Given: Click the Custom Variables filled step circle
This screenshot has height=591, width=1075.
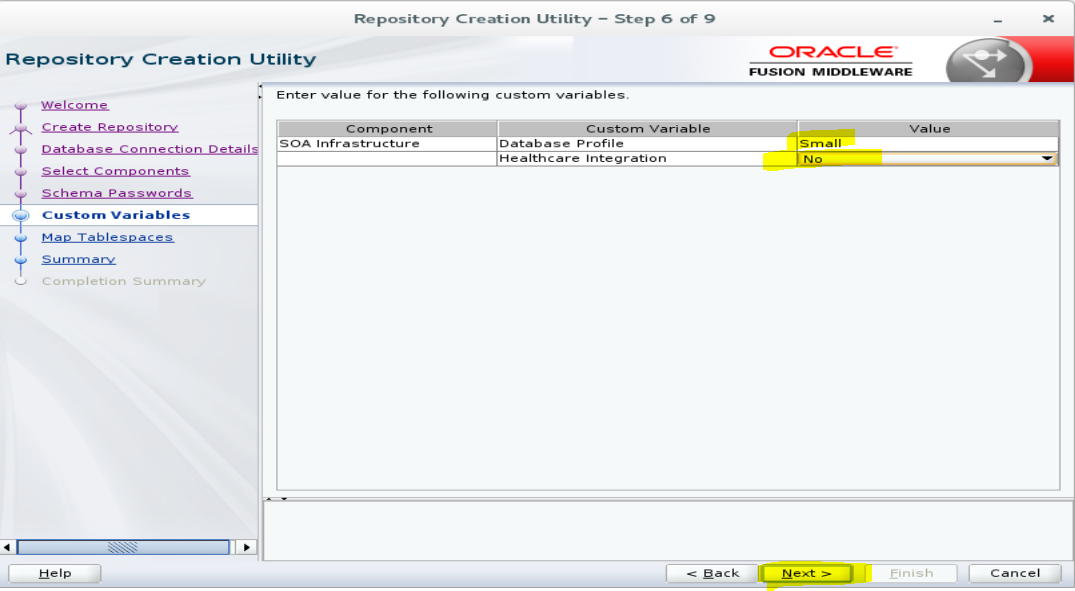Looking at the screenshot, I should (22, 214).
